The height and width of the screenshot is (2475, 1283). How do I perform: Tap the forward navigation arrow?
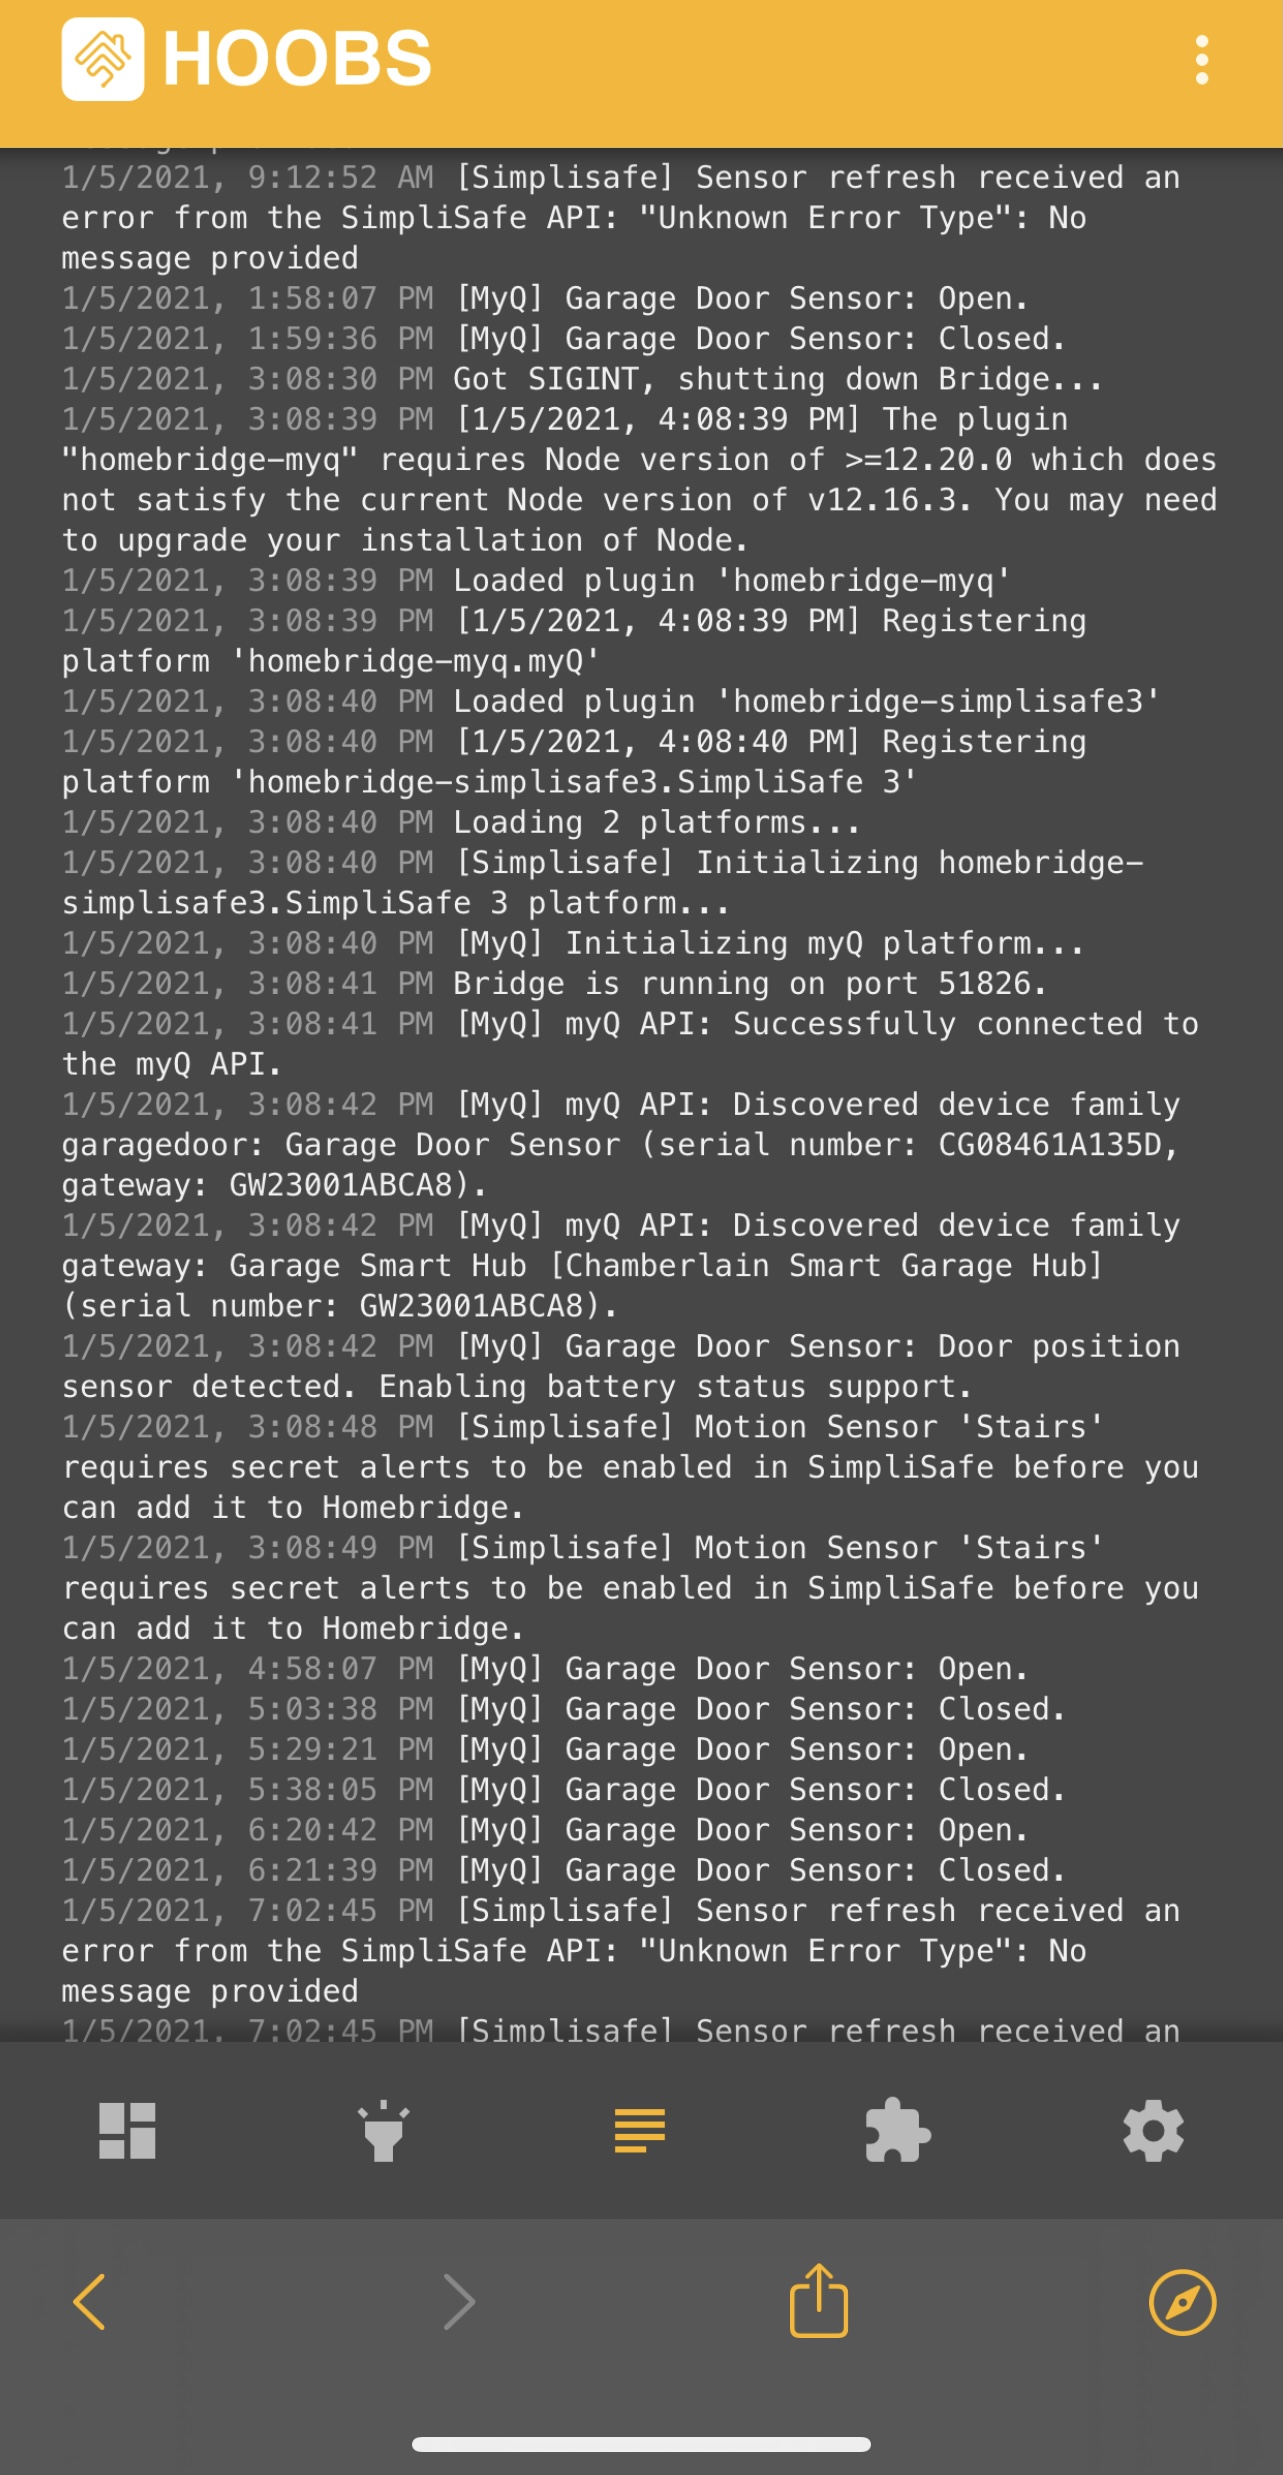tap(459, 2302)
